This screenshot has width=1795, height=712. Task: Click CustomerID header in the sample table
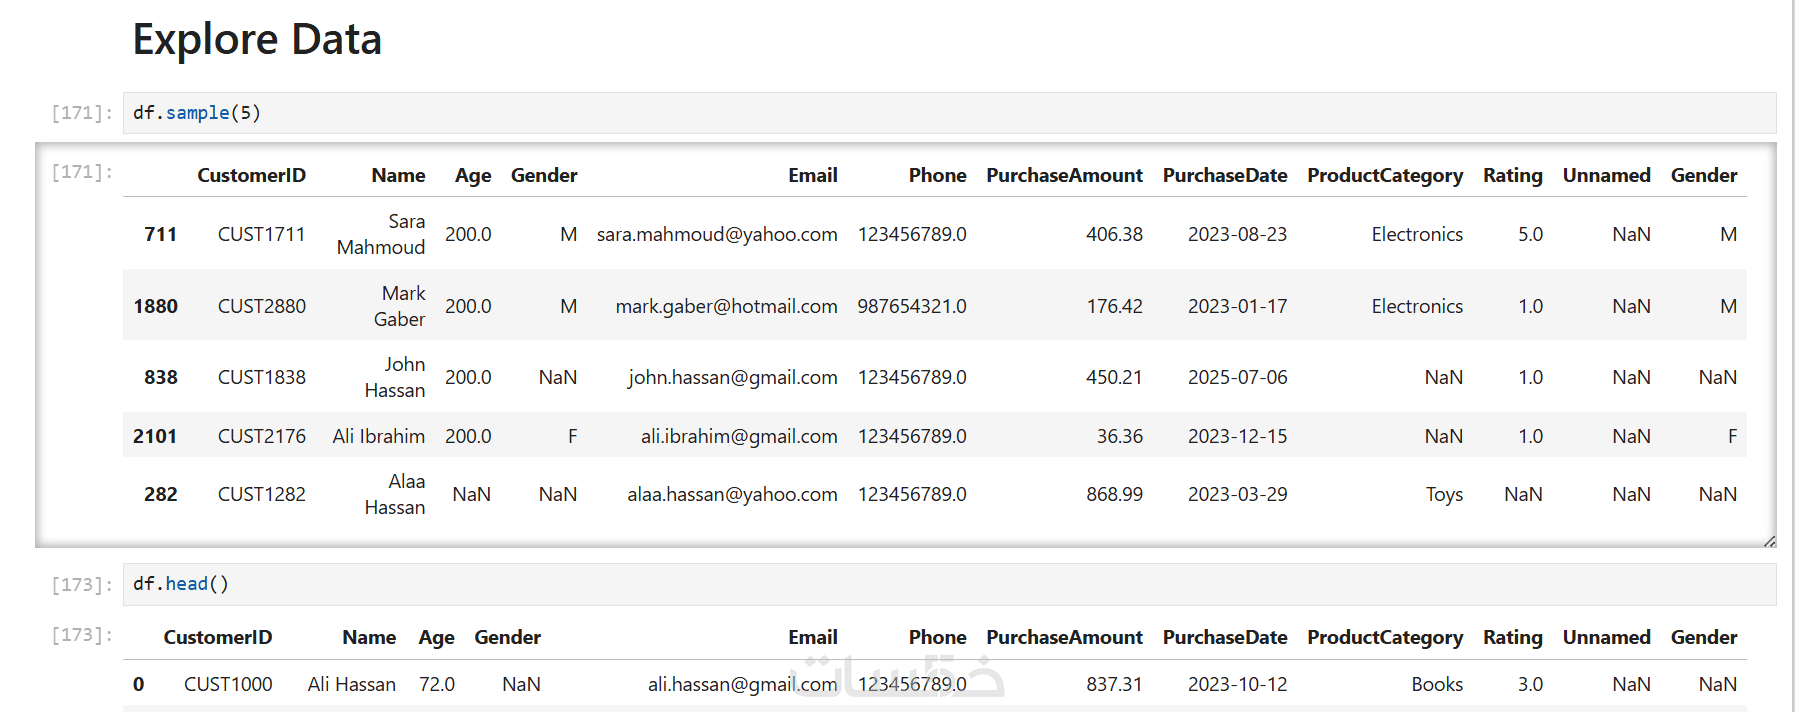tap(251, 175)
